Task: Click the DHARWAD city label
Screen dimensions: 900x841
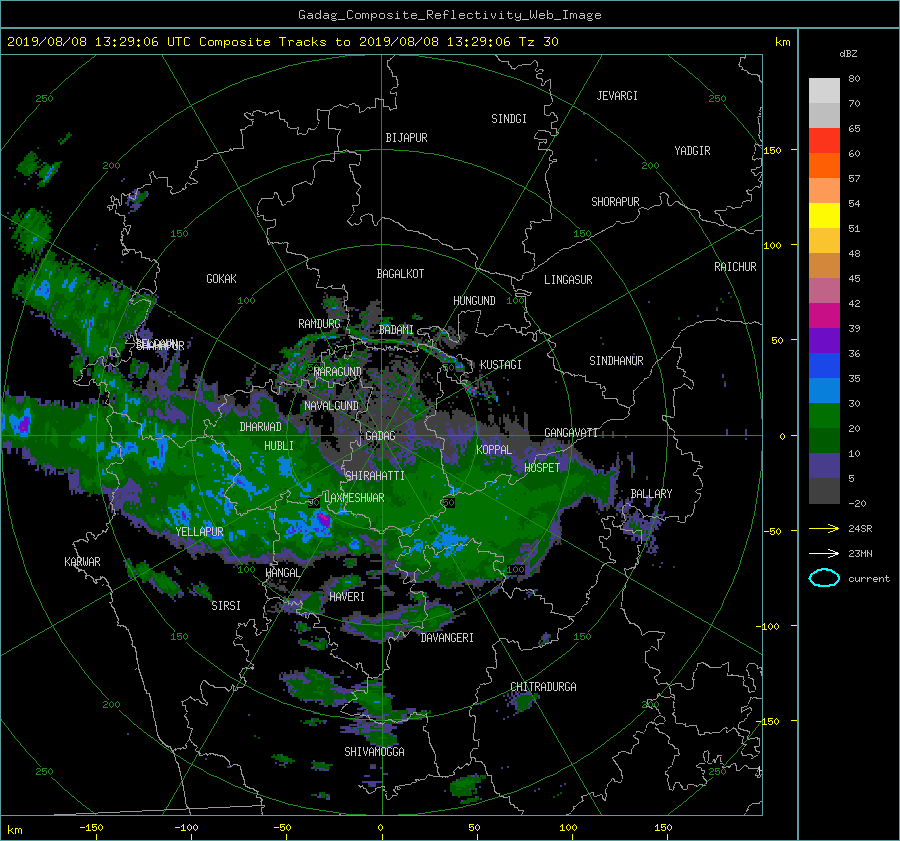Action: click(261, 427)
